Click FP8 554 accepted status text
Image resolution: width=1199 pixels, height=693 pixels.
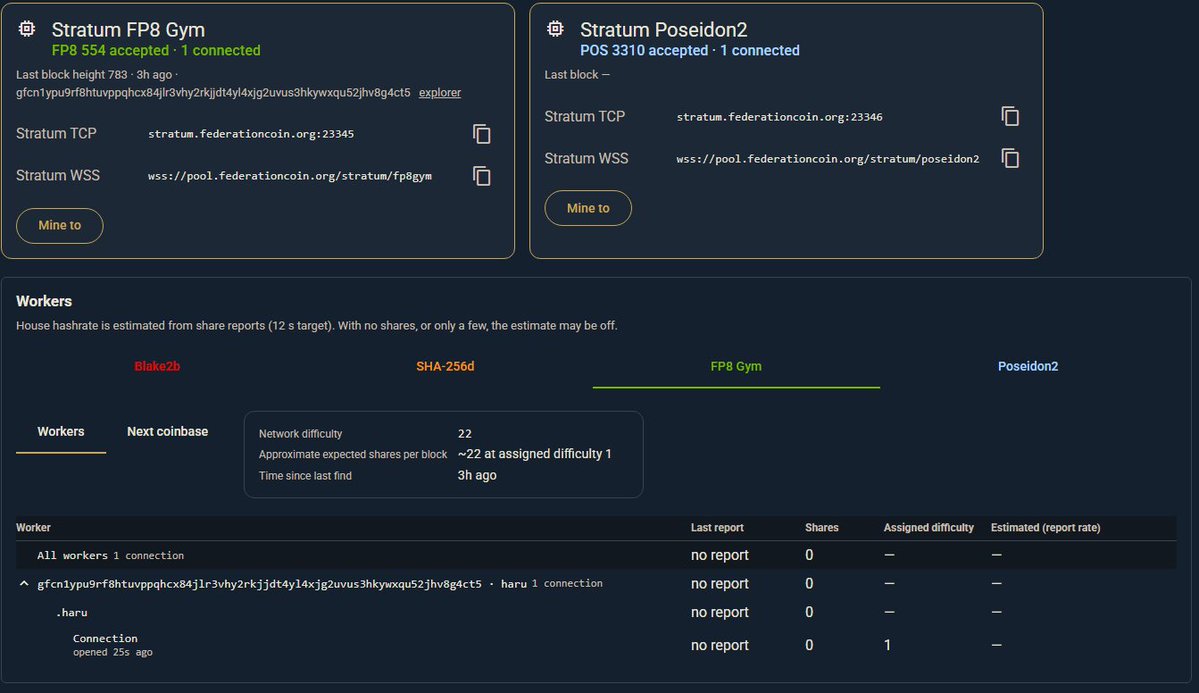(x=110, y=50)
